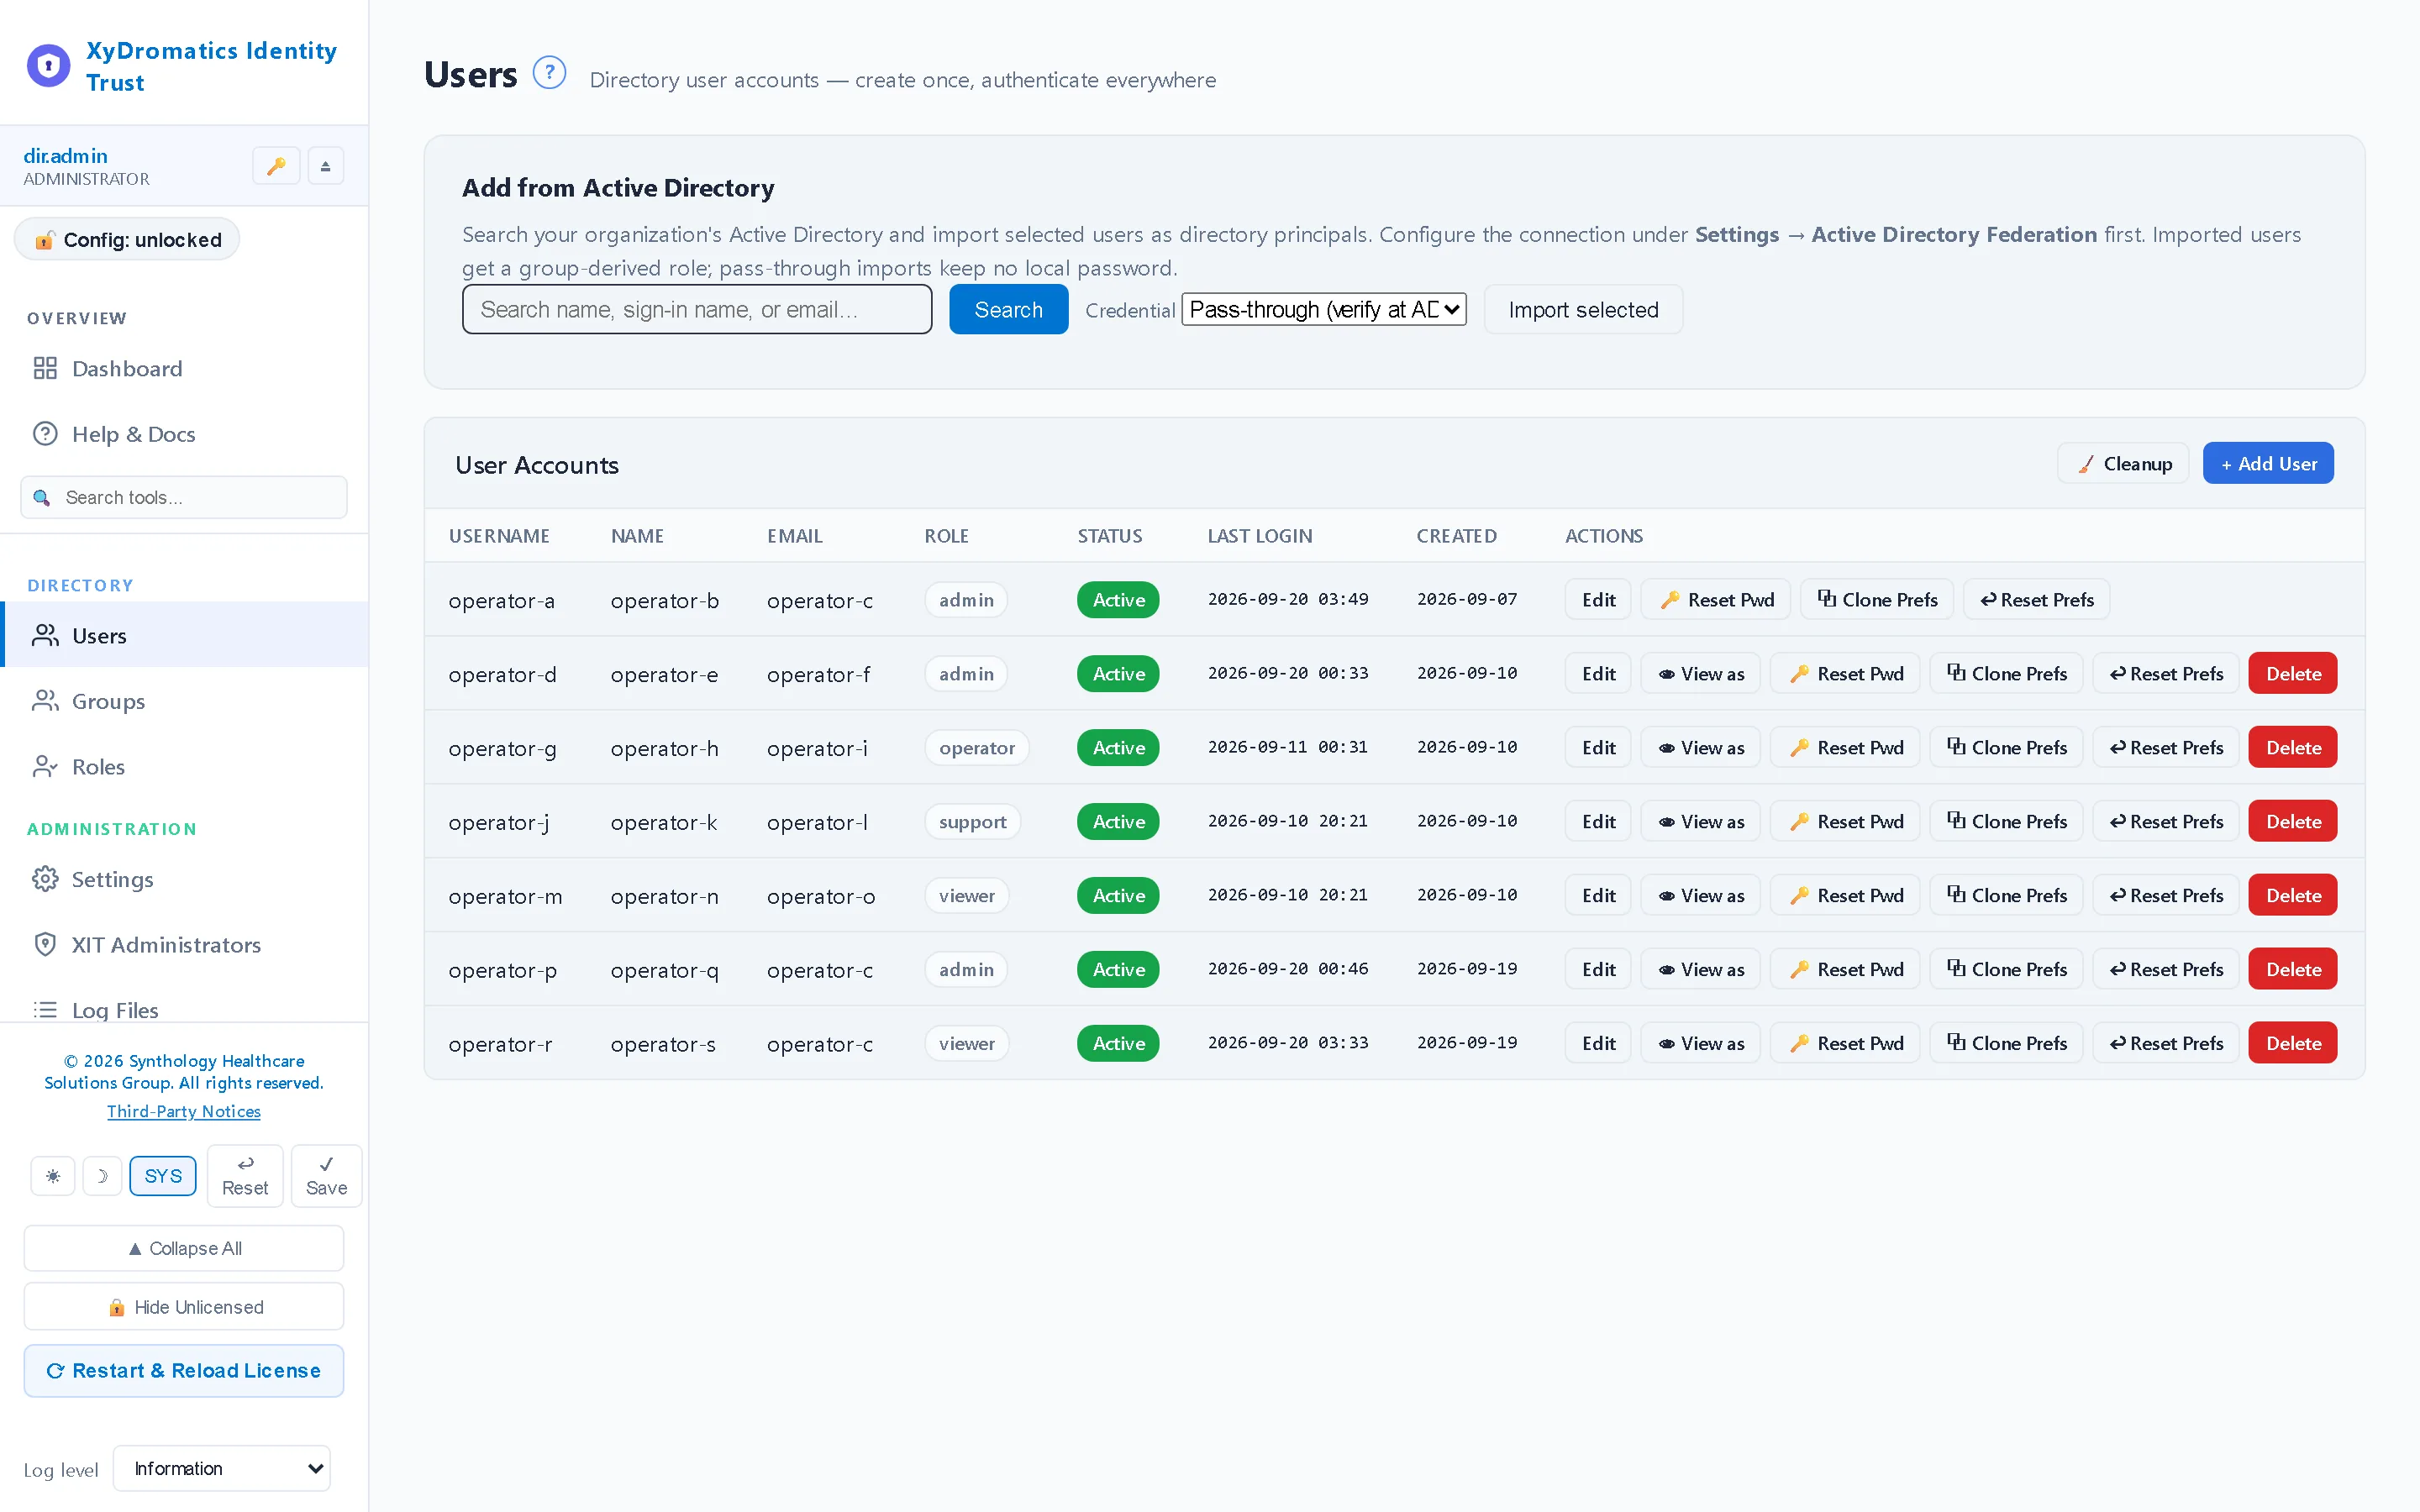Collapse the ADMINISTRATION section header
The height and width of the screenshot is (1512, 2420).
(x=112, y=829)
